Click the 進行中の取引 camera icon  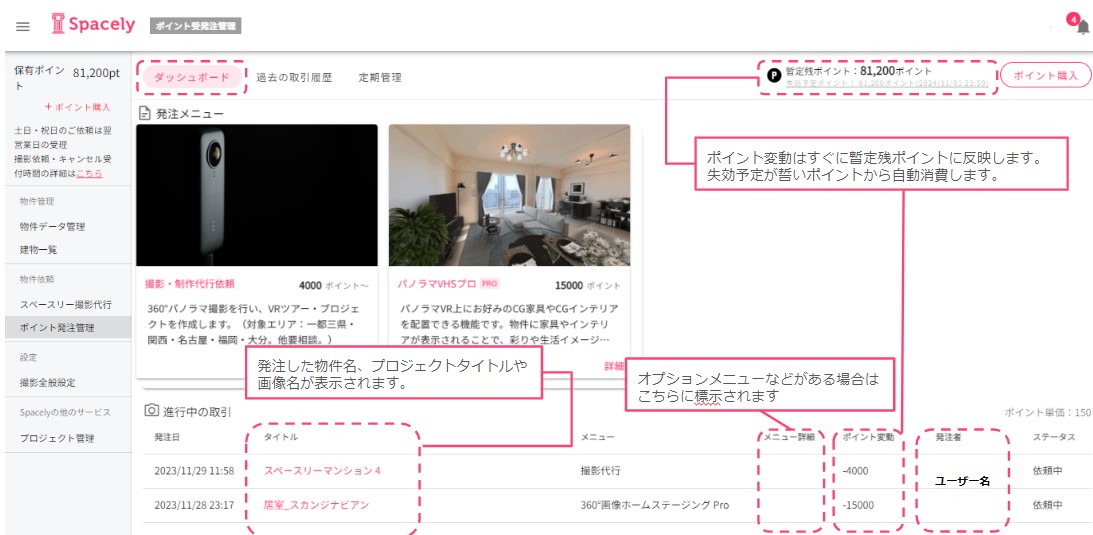(151, 410)
